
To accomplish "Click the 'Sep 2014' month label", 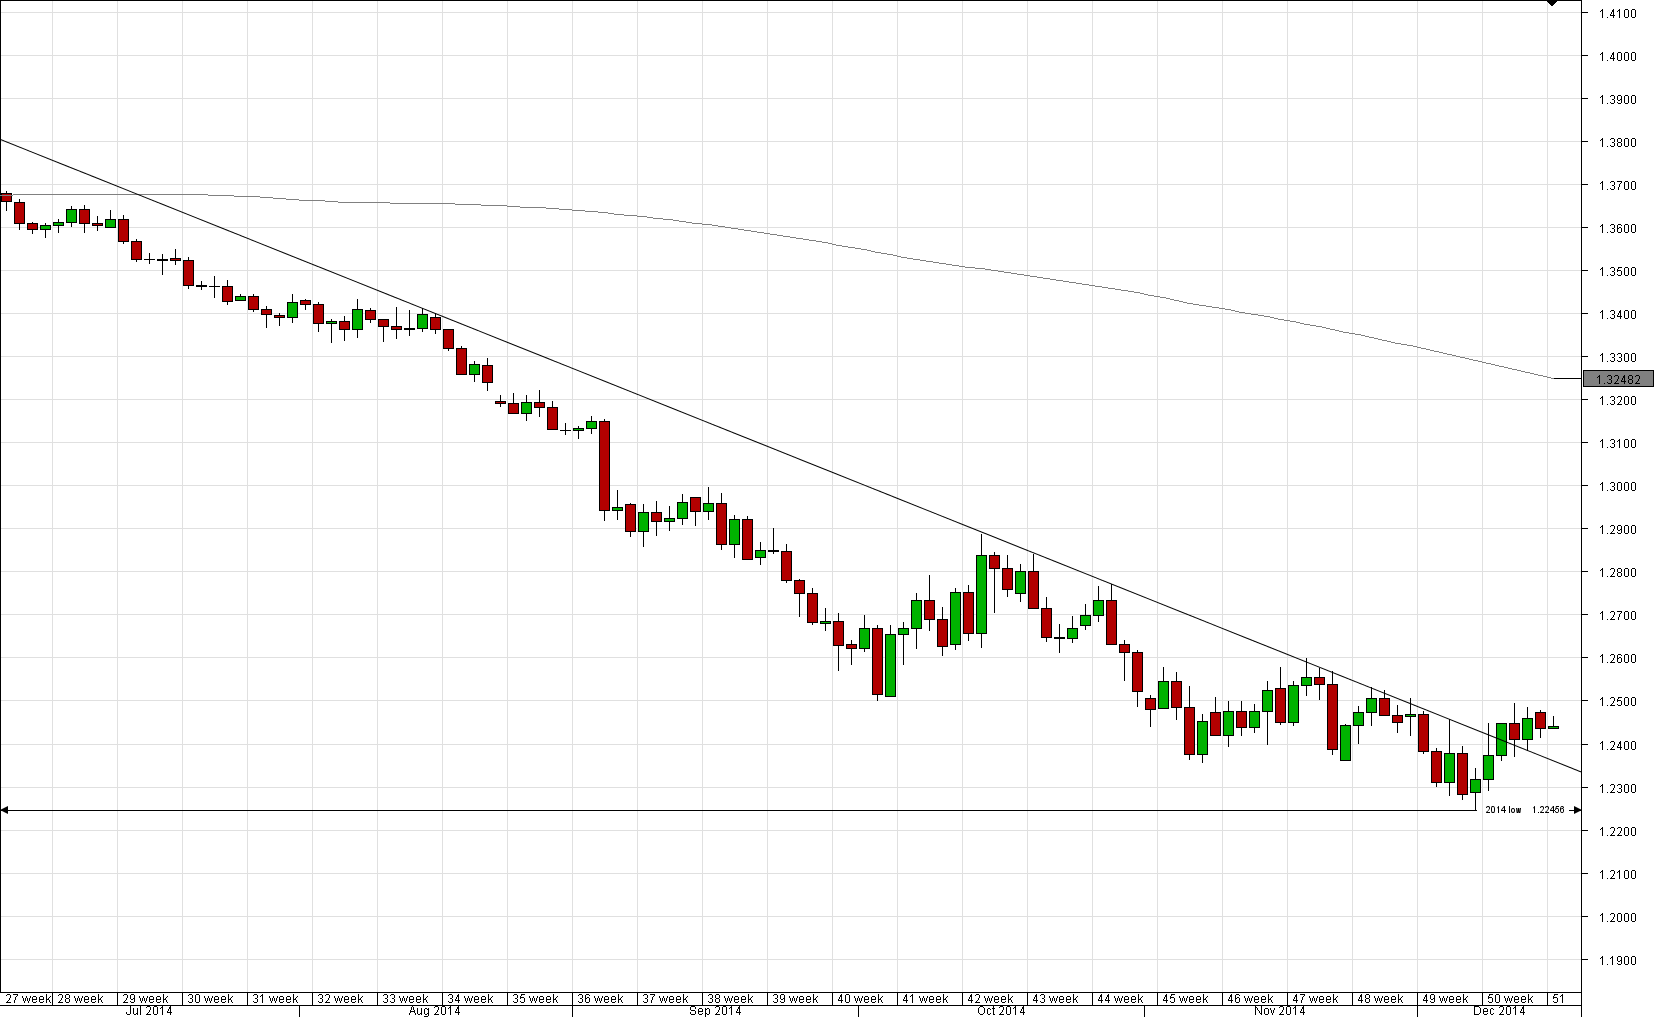I will [x=715, y=1011].
